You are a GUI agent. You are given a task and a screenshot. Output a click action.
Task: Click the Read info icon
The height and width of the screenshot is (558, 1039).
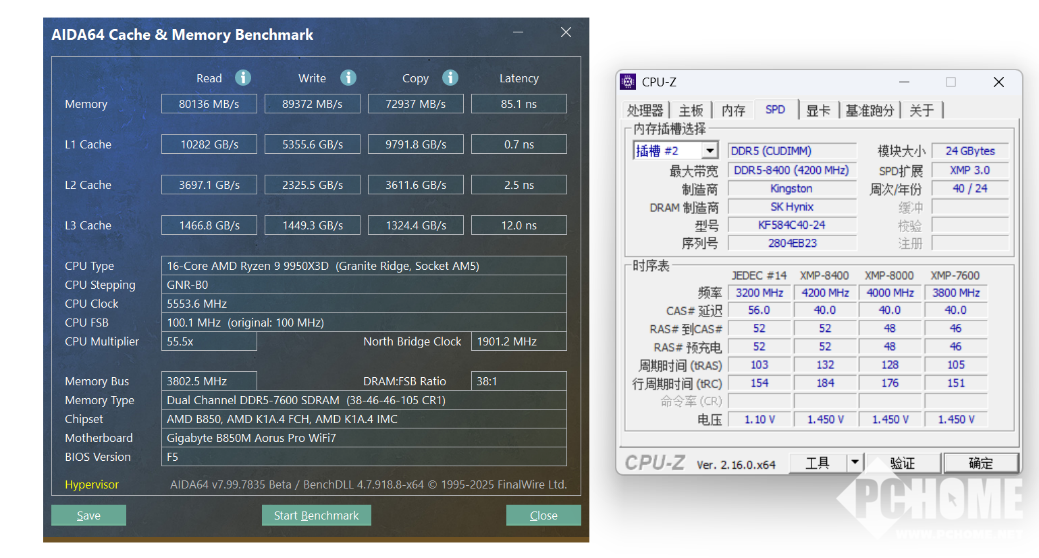tap(243, 78)
